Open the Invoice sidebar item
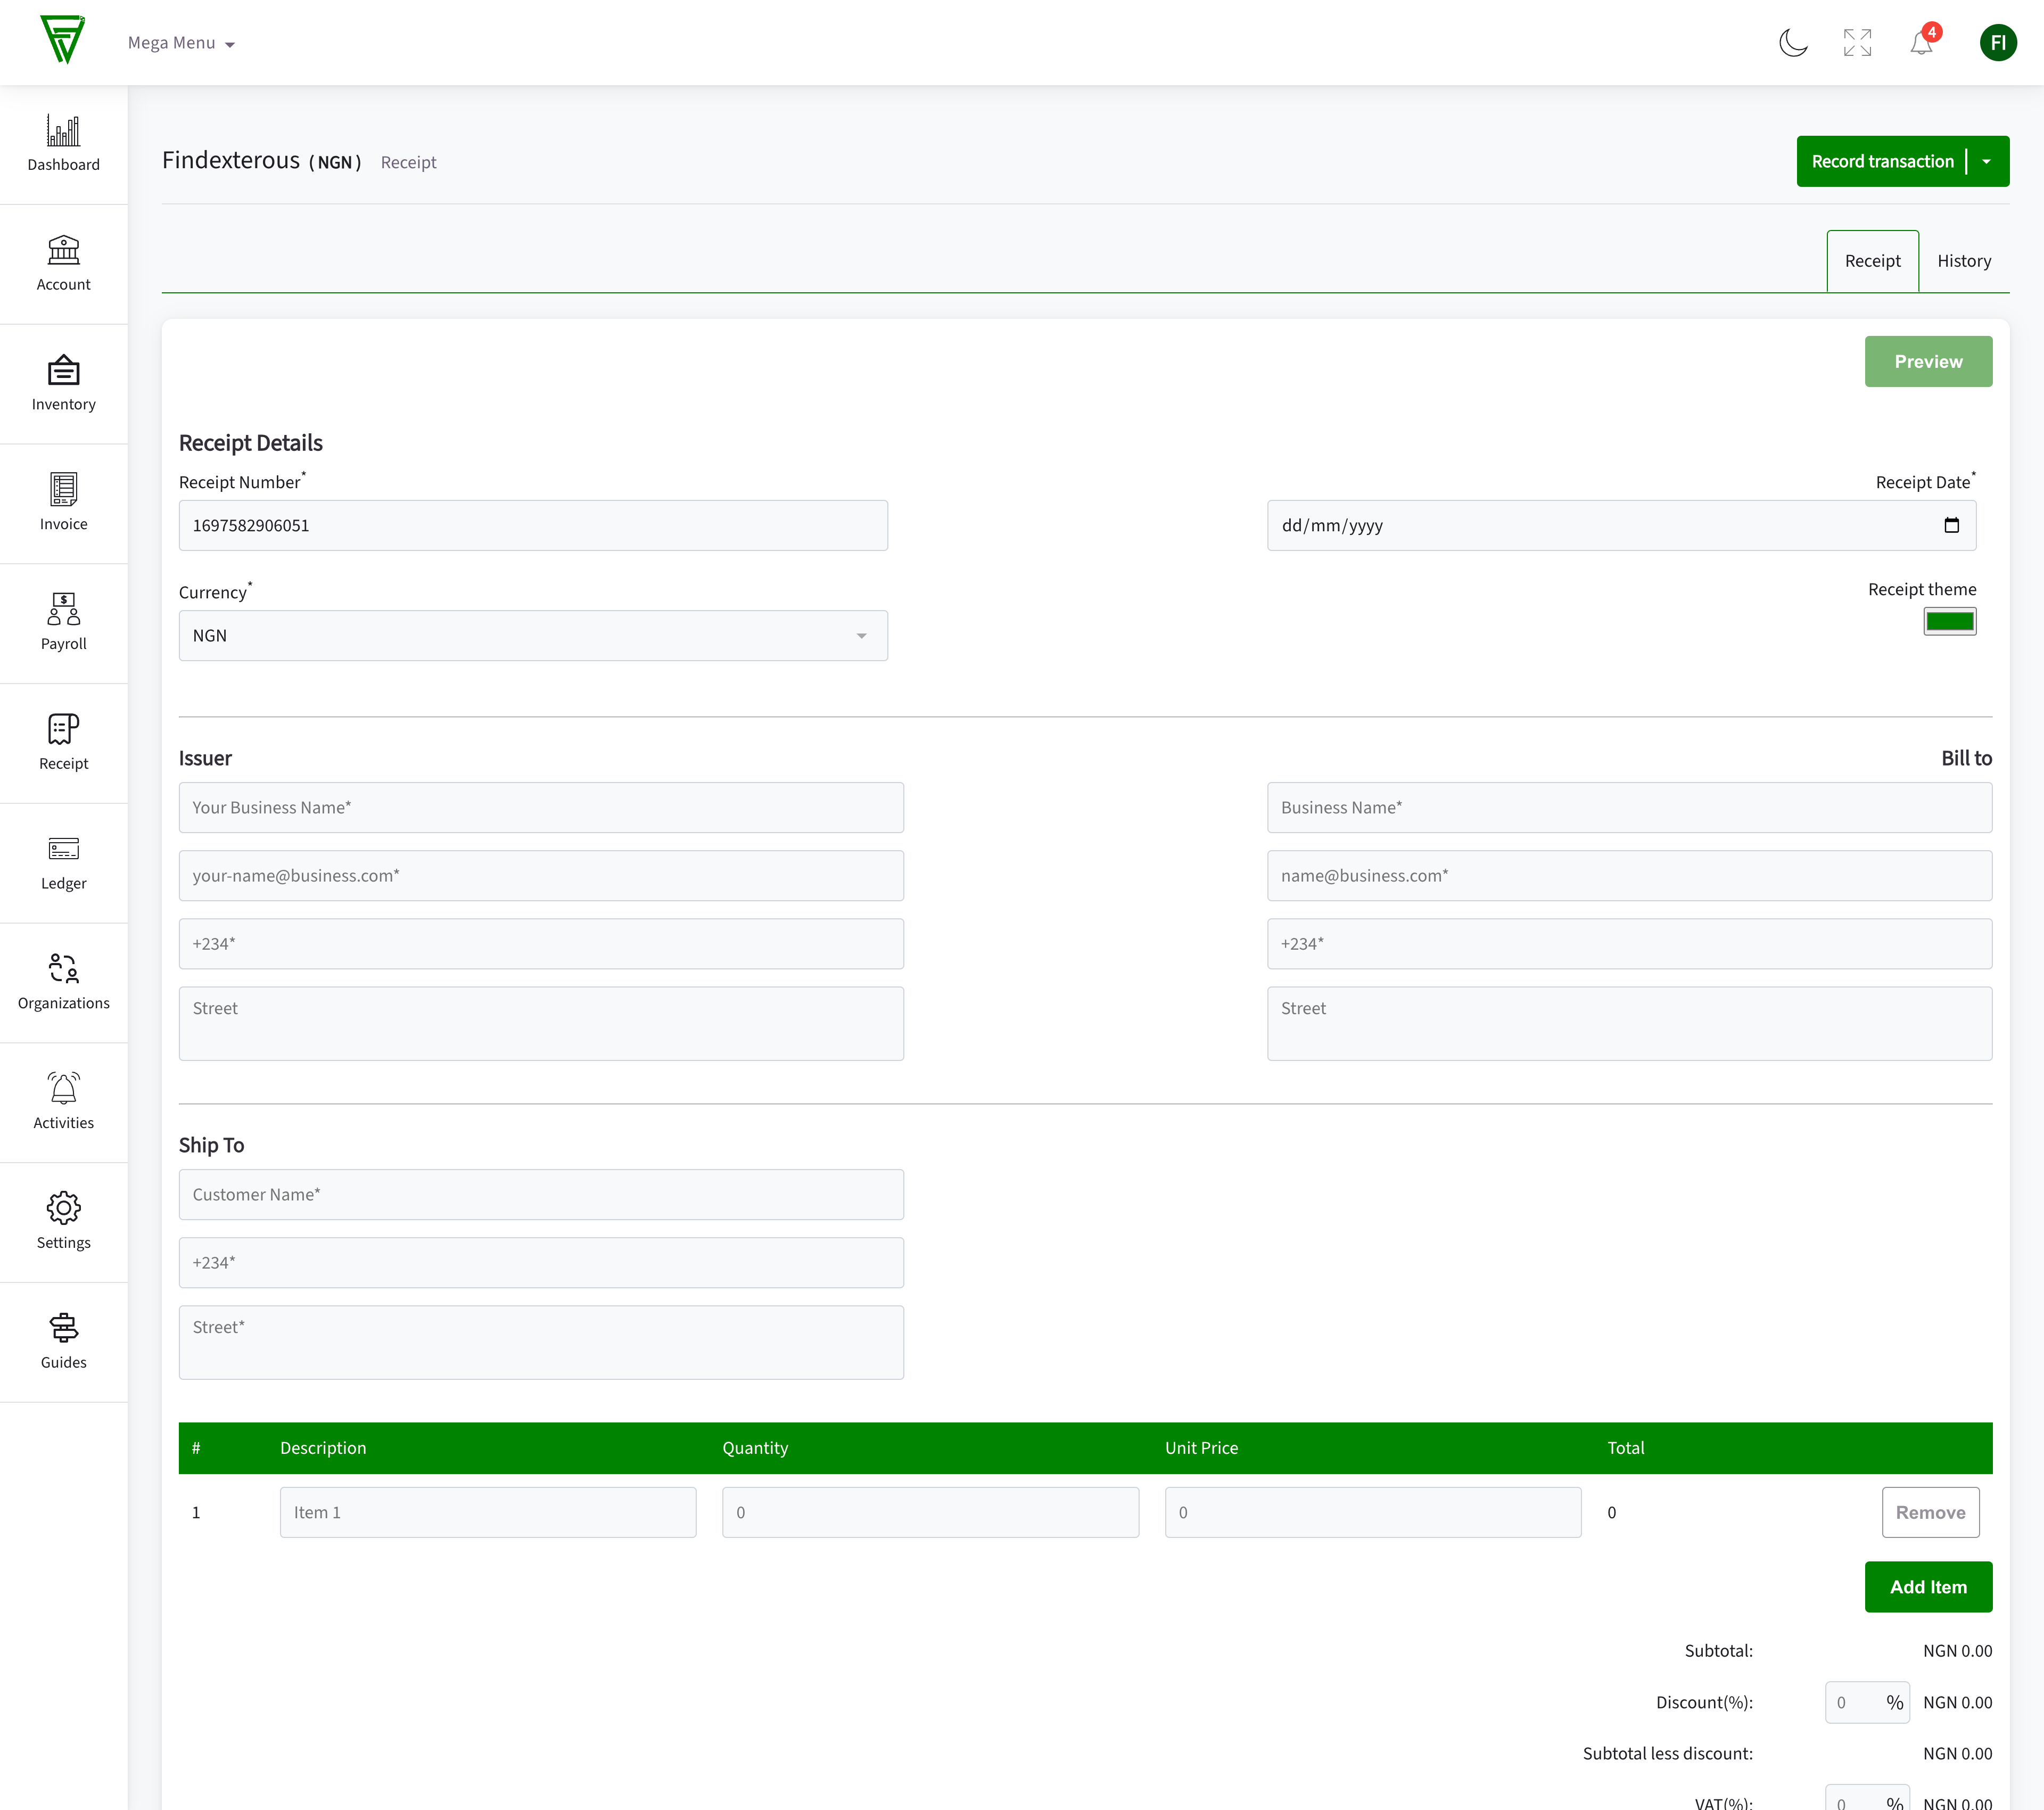The width and height of the screenshot is (2044, 1810). pyautogui.click(x=64, y=504)
